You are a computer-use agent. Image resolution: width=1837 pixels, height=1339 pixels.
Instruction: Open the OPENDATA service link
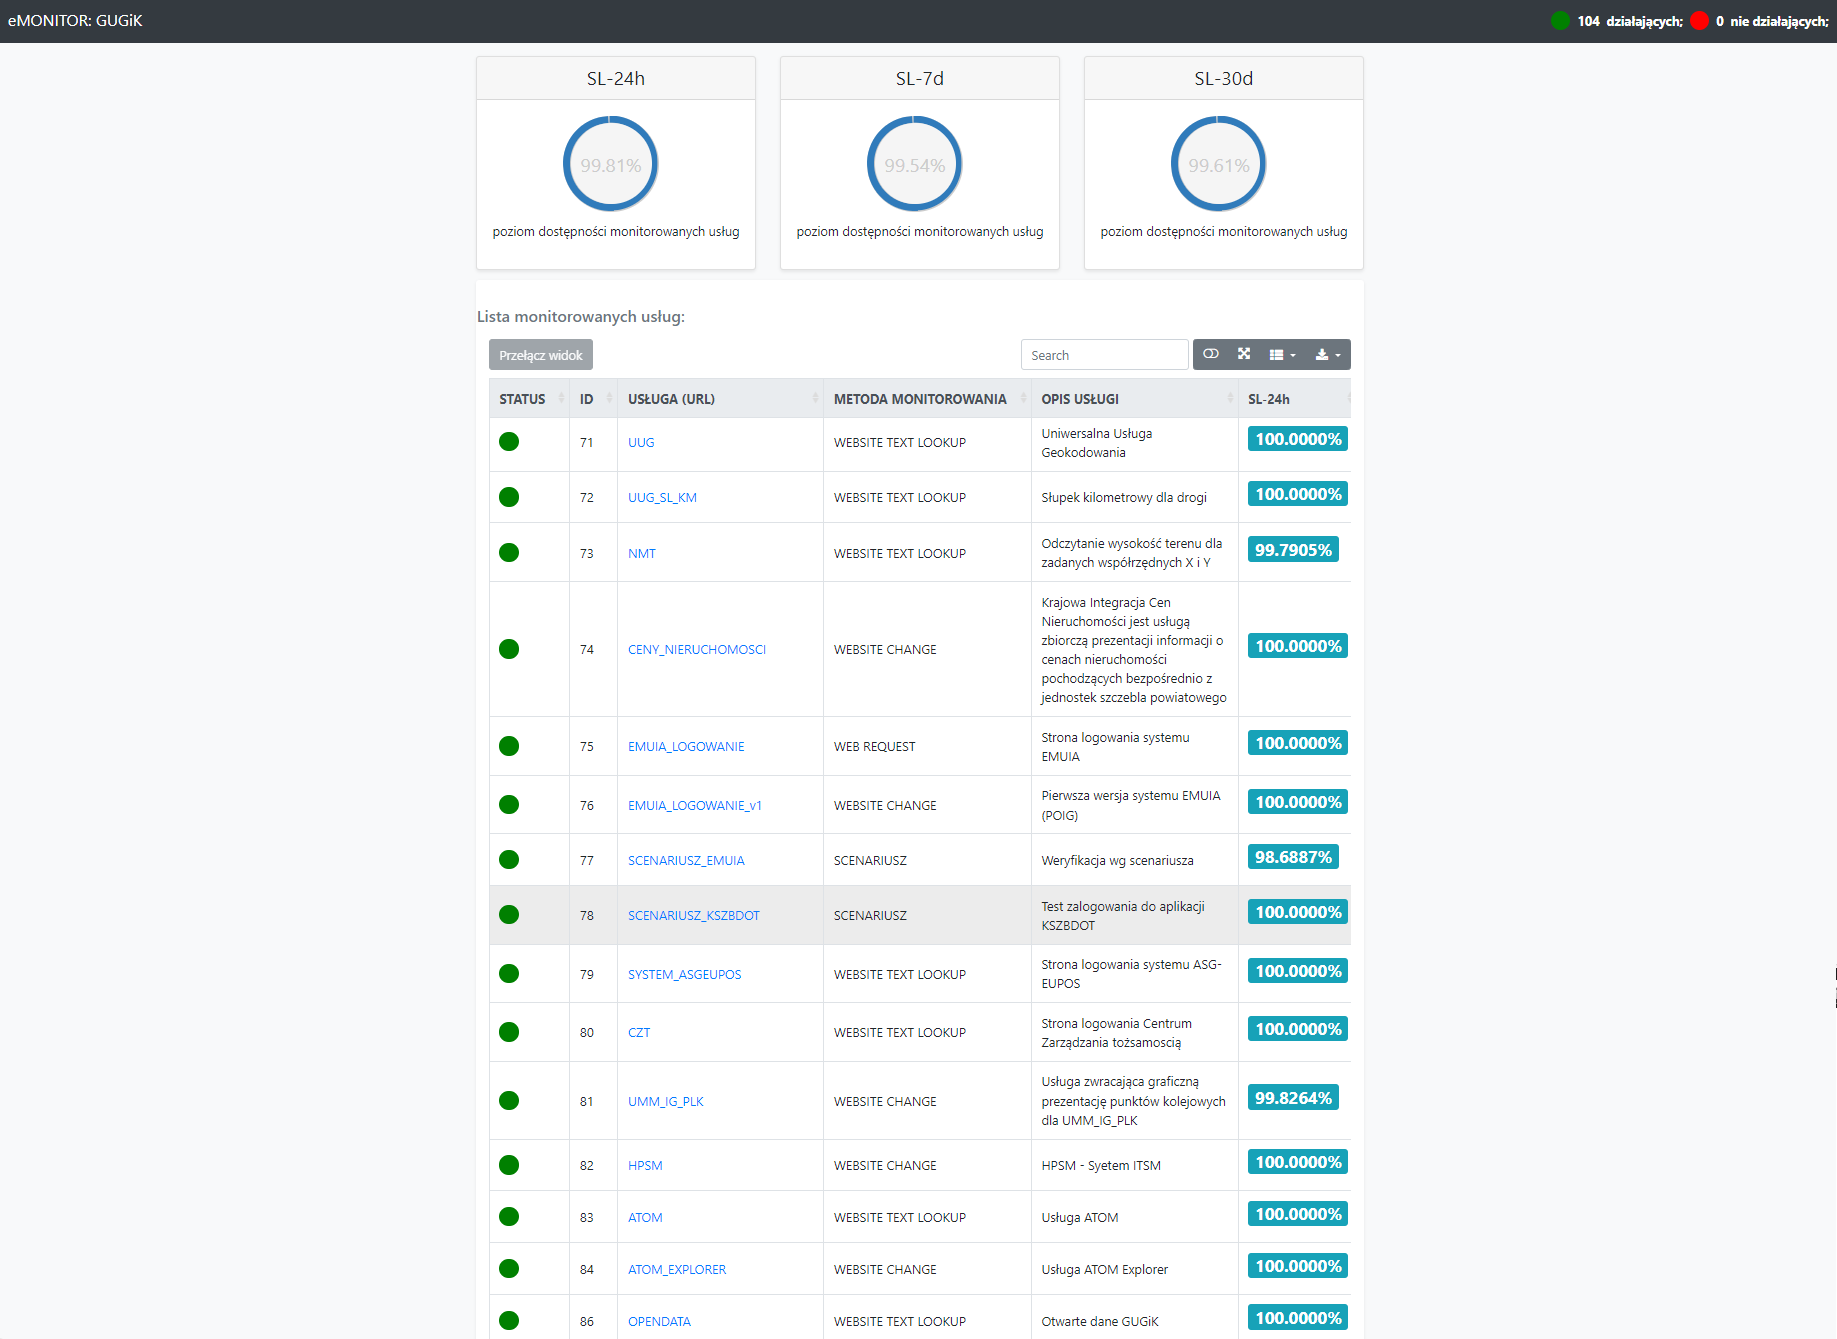coord(659,1321)
